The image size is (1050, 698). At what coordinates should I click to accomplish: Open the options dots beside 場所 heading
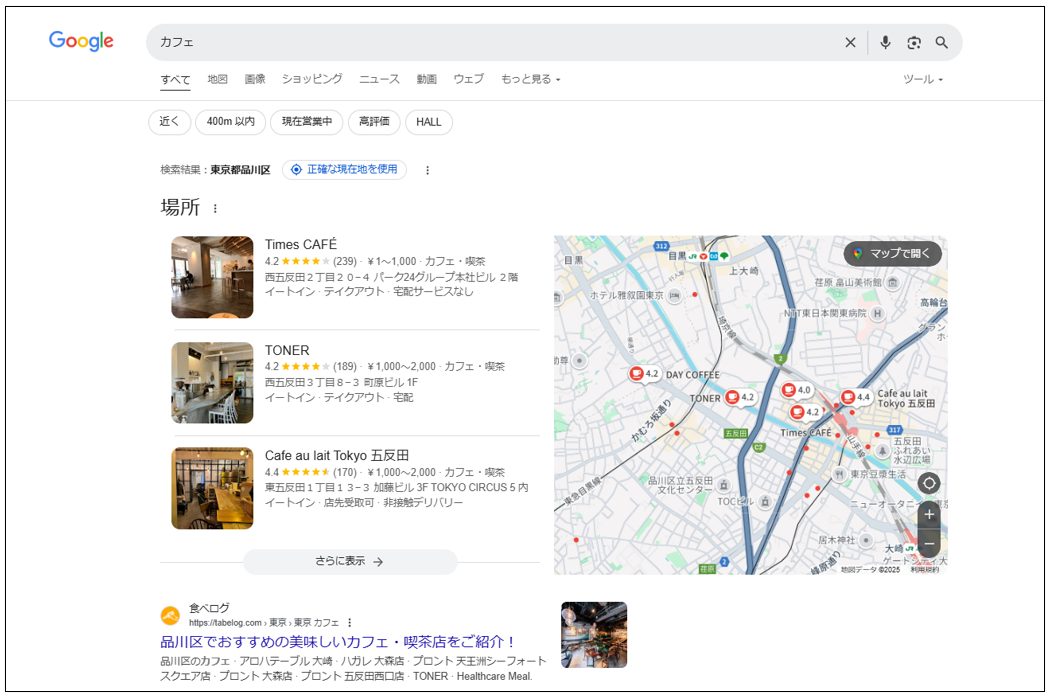pyautogui.click(x=215, y=208)
